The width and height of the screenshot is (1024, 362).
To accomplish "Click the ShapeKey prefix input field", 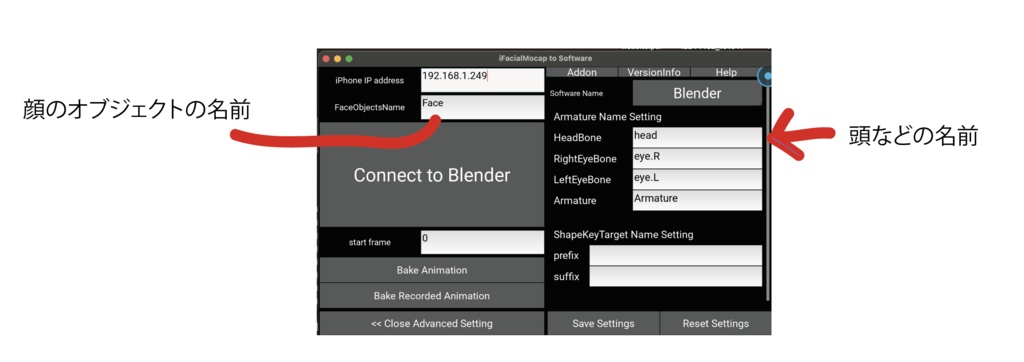I will tap(675, 255).
